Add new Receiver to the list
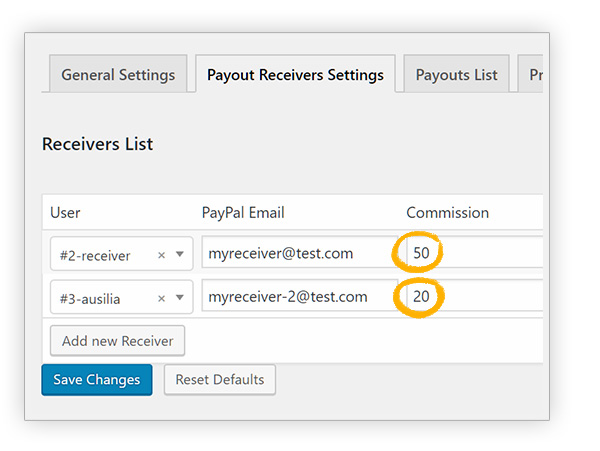Screen dimensions: 600x451 [117, 341]
